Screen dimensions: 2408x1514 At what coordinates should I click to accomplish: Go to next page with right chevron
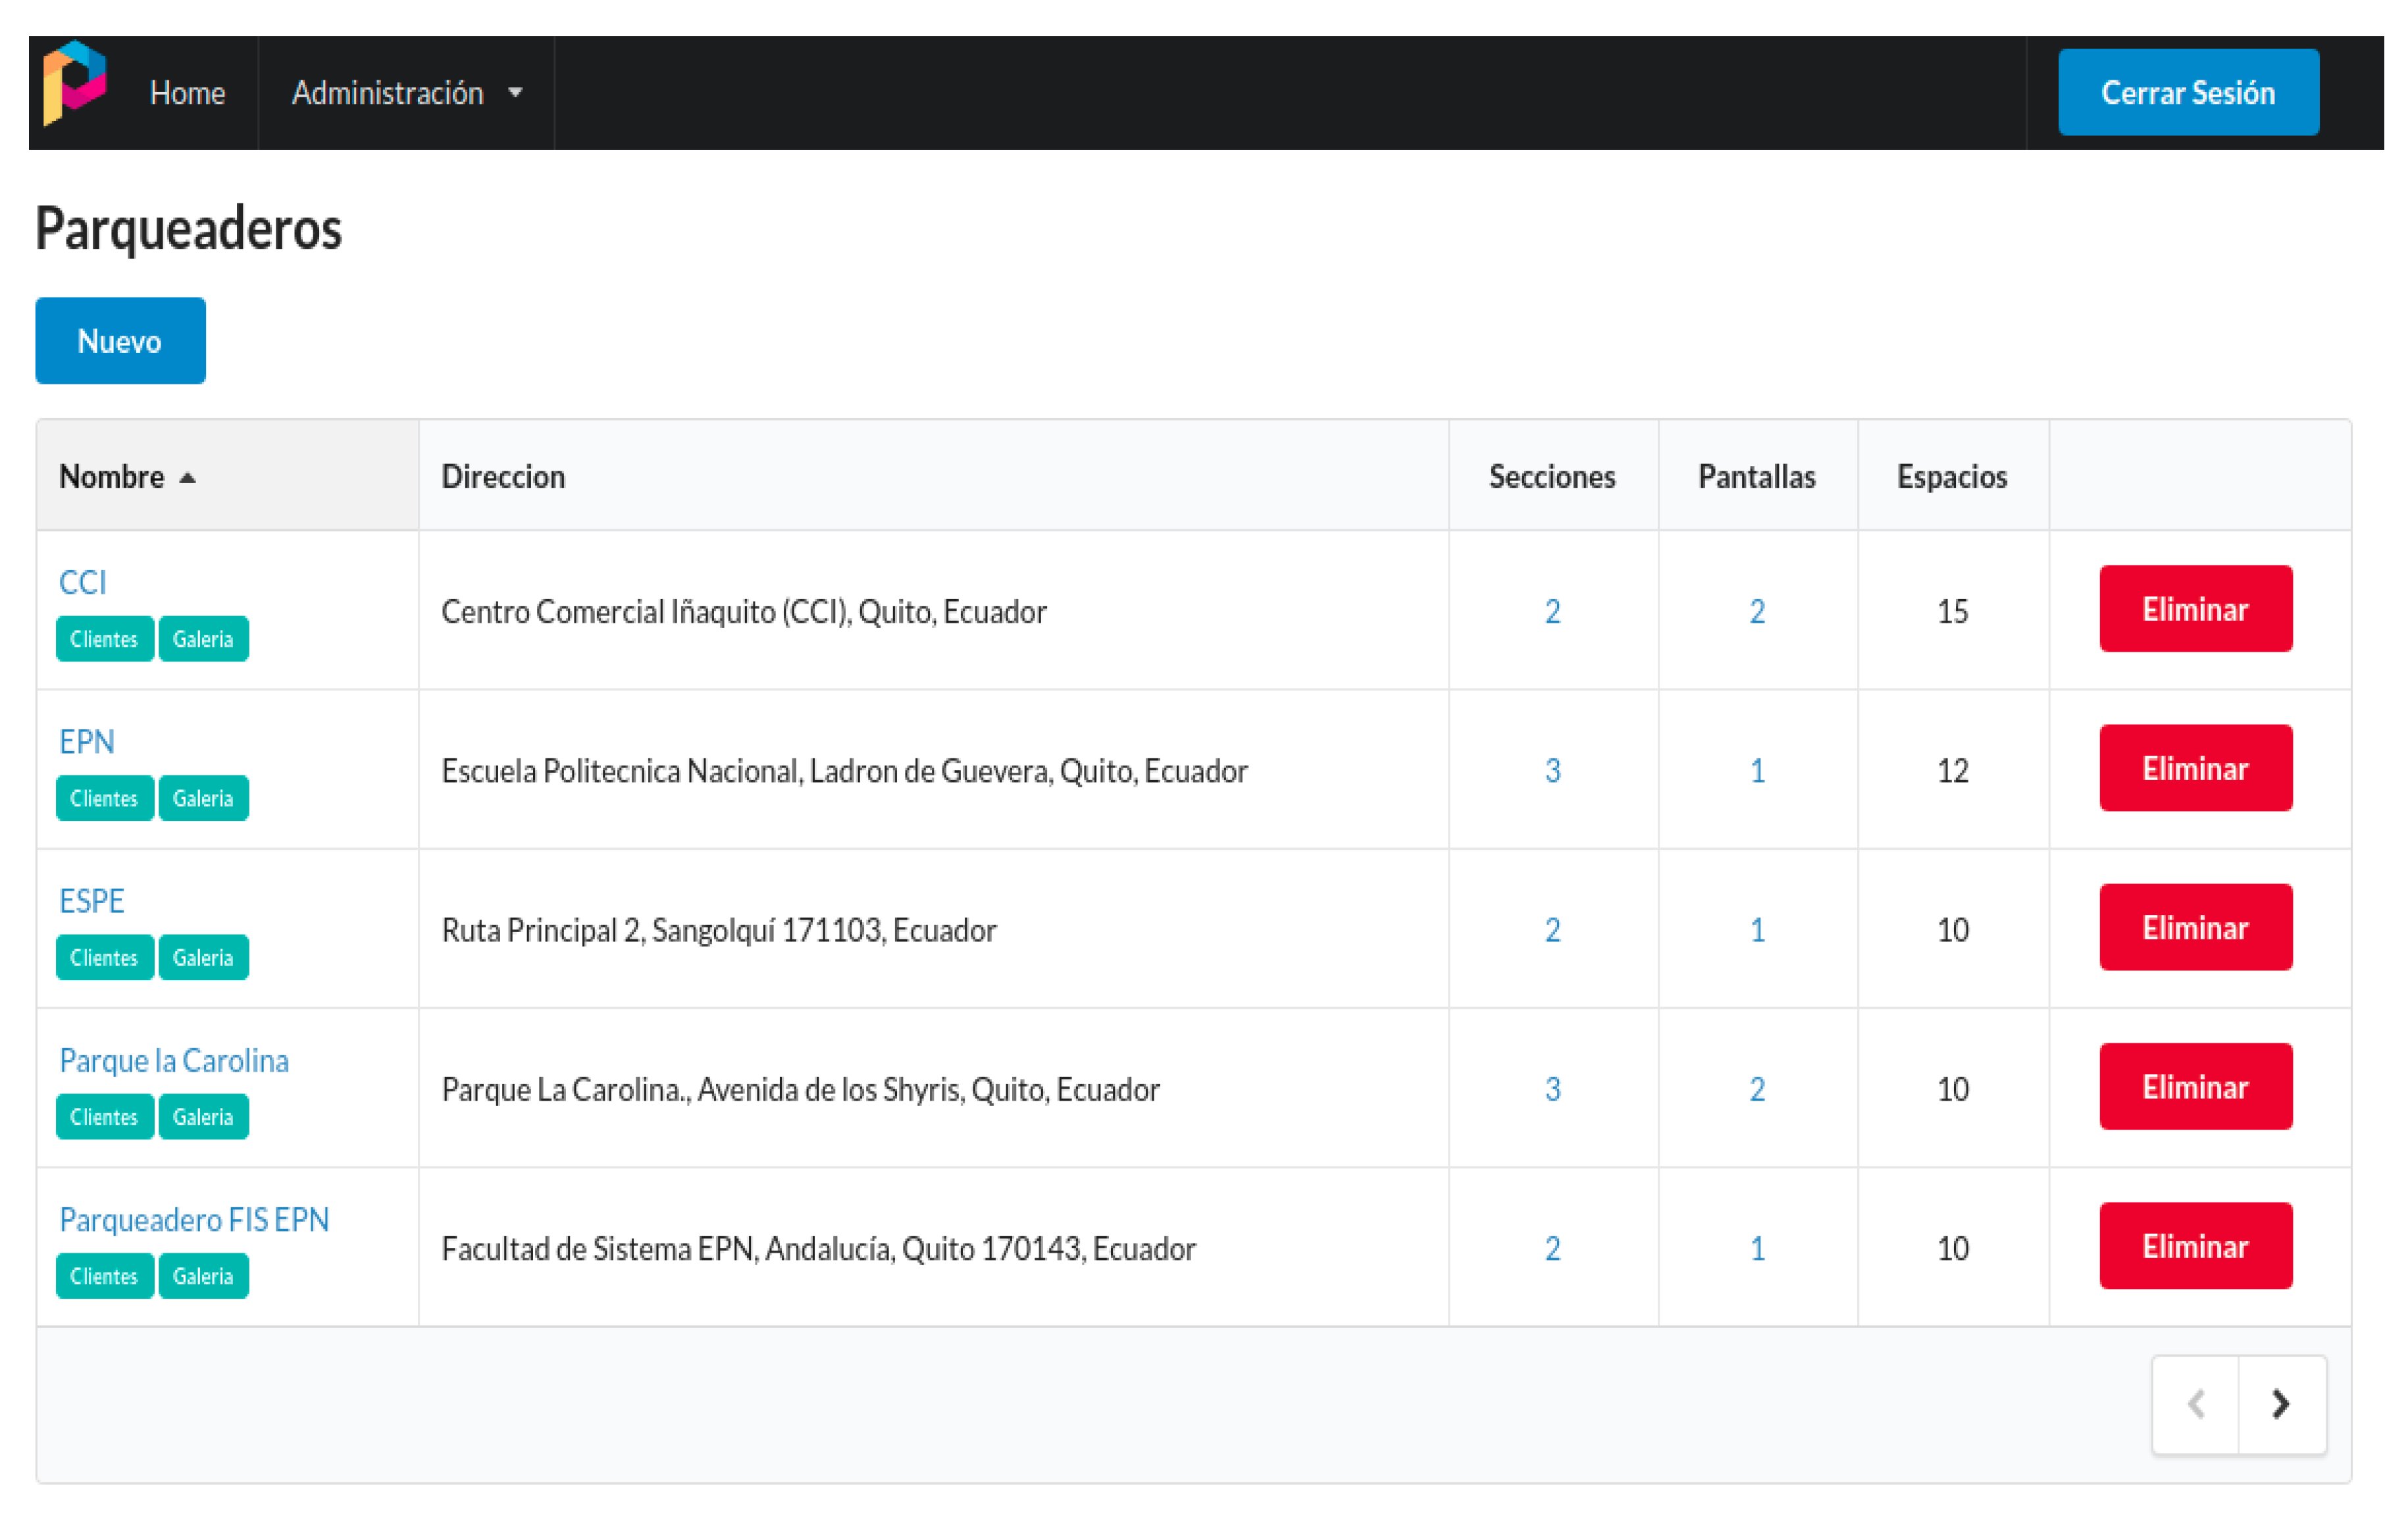[x=2281, y=1404]
